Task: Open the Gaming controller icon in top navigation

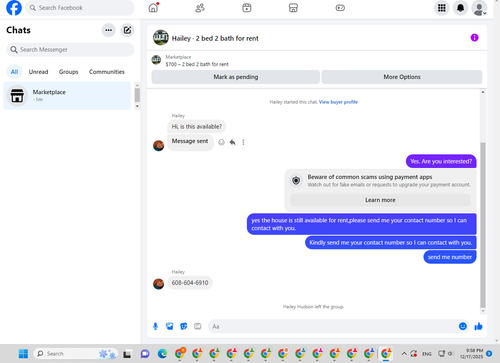Action: (340, 8)
